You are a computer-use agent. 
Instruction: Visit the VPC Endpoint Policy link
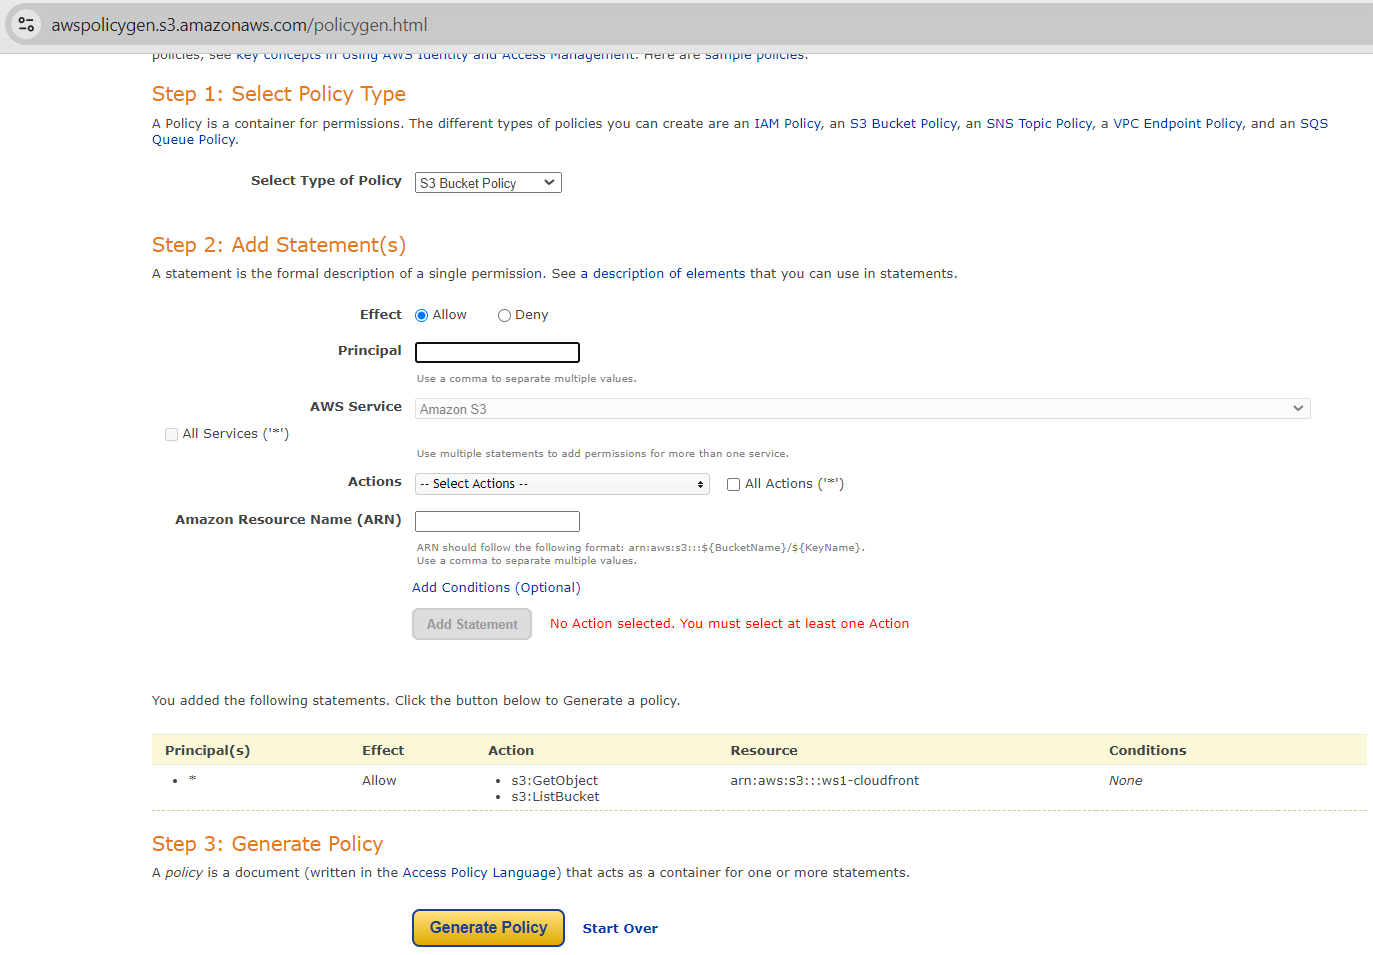[1177, 124]
